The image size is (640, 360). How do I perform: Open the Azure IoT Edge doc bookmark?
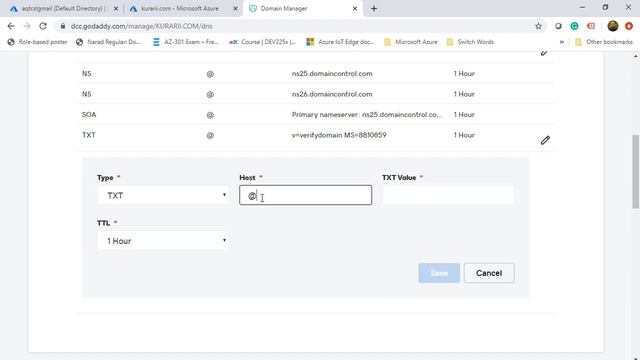click(x=340, y=42)
